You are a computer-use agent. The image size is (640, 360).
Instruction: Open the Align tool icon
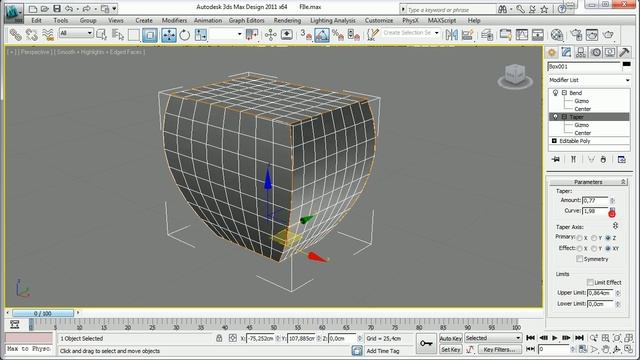coord(468,35)
